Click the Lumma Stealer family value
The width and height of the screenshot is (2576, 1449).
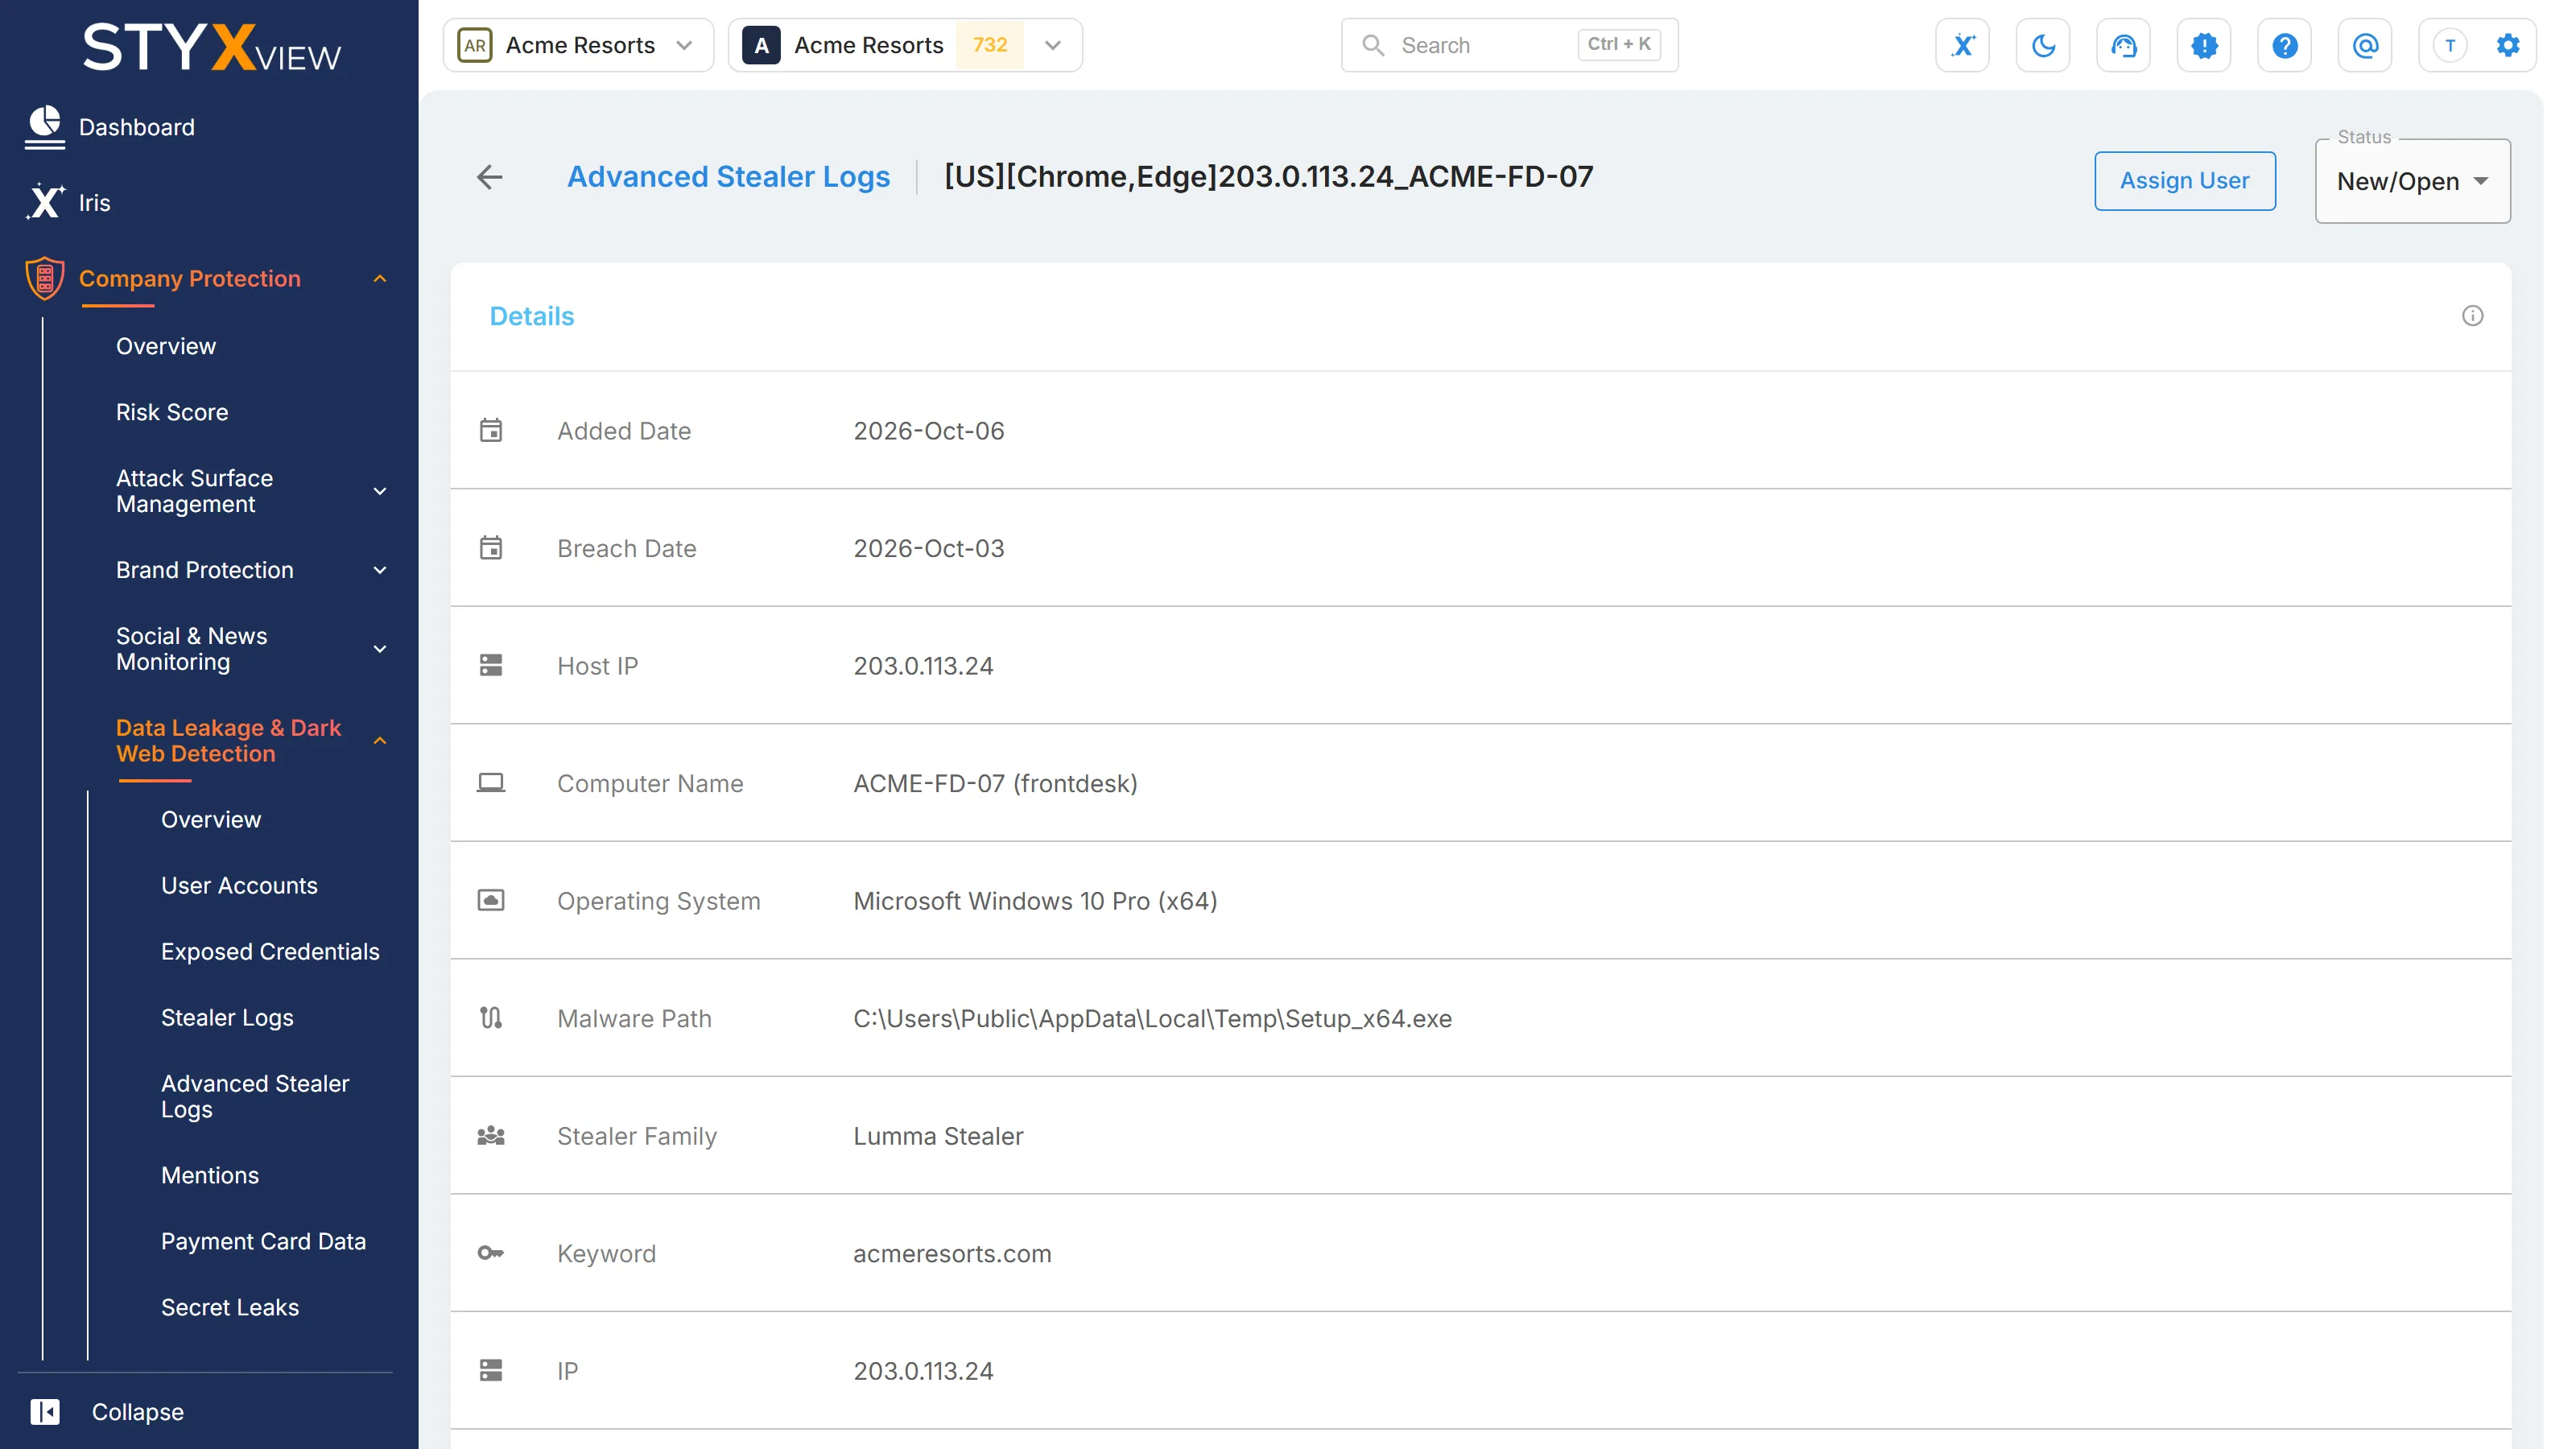[x=938, y=1136]
